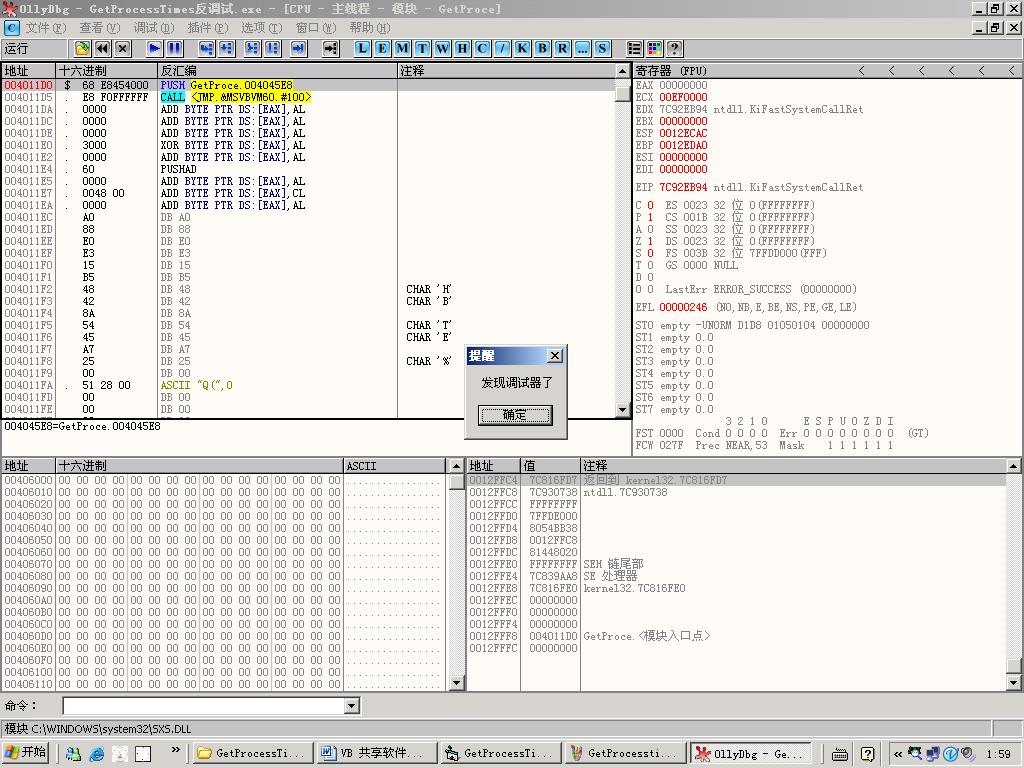Click the Open file toolbar icon

(82, 48)
